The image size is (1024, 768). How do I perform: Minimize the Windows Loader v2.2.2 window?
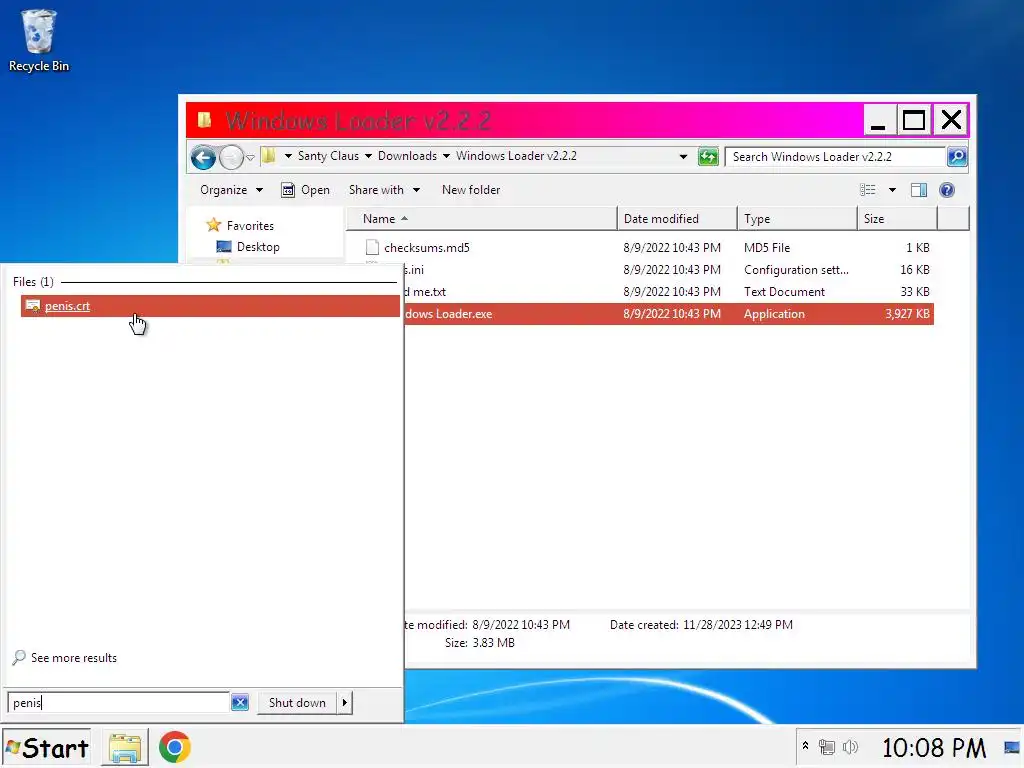878,120
